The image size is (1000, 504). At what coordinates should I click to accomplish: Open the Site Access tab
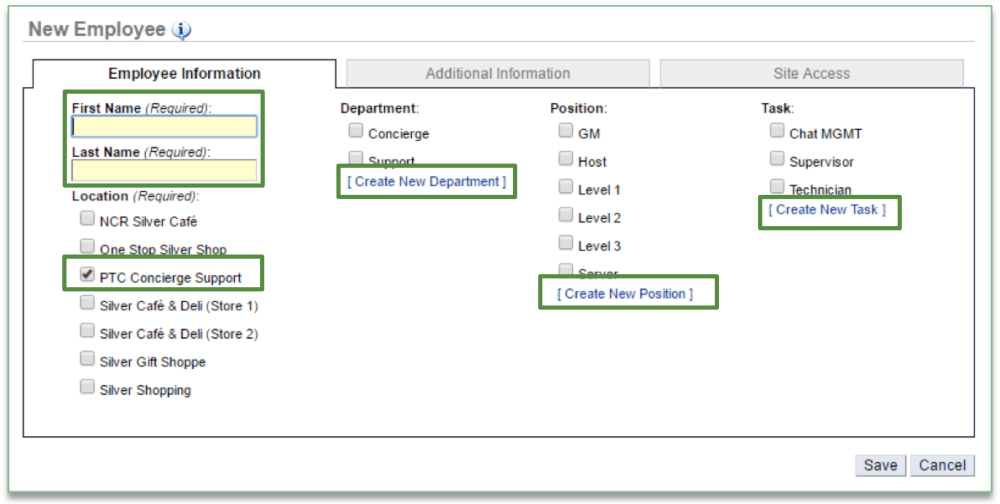[811, 73]
